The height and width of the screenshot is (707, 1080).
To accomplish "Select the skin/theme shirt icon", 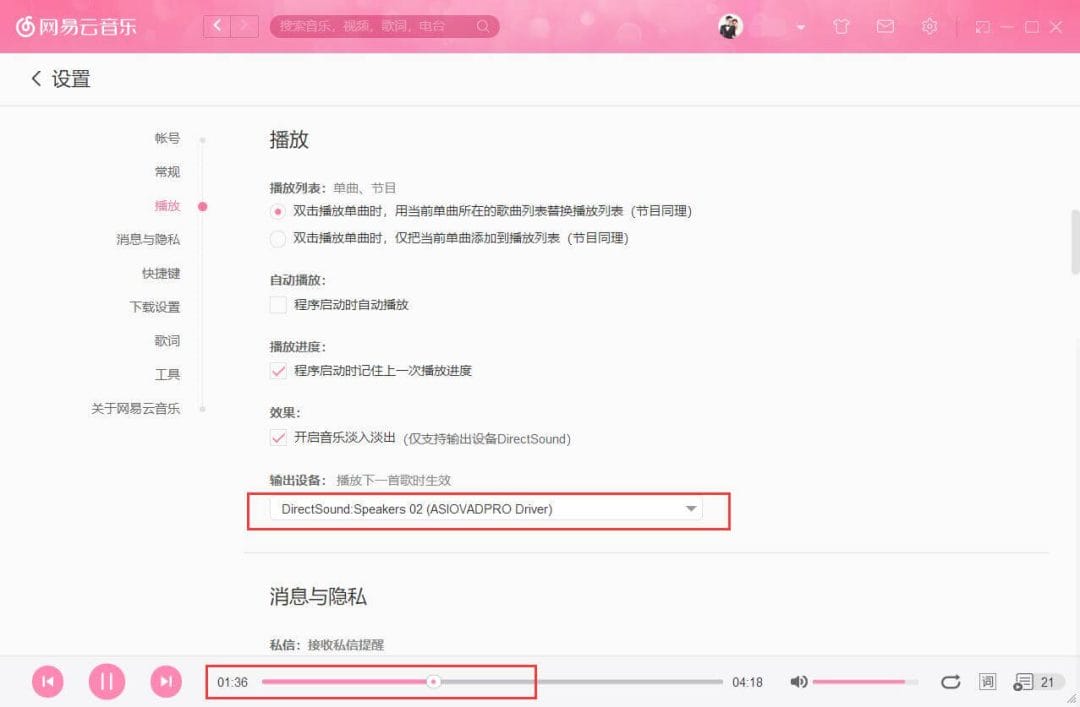I will coord(841,27).
